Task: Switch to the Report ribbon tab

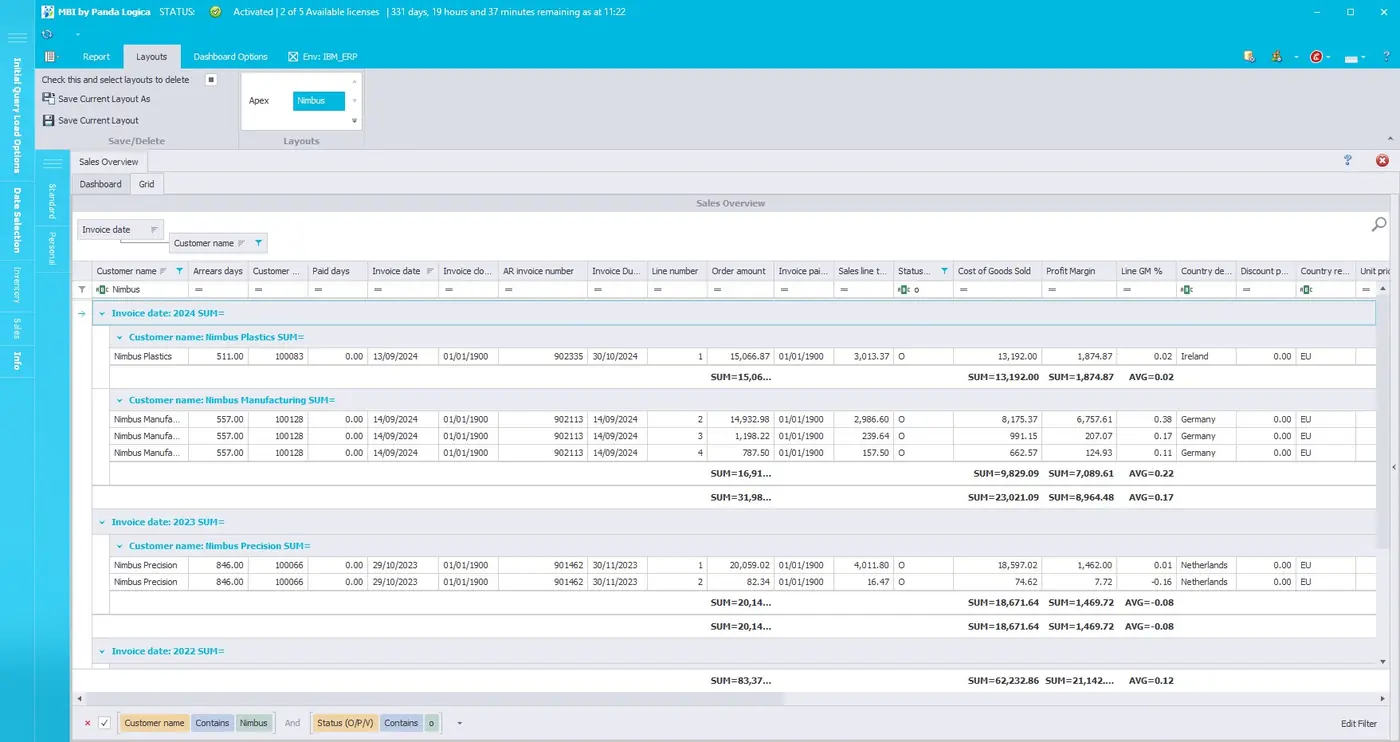Action: tap(96, 57)
